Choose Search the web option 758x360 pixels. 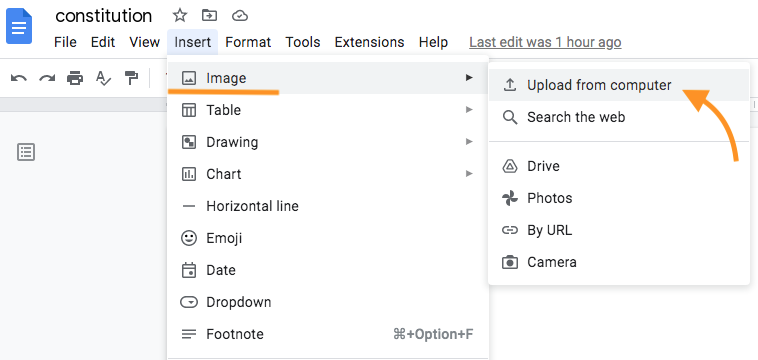point(619,117)
